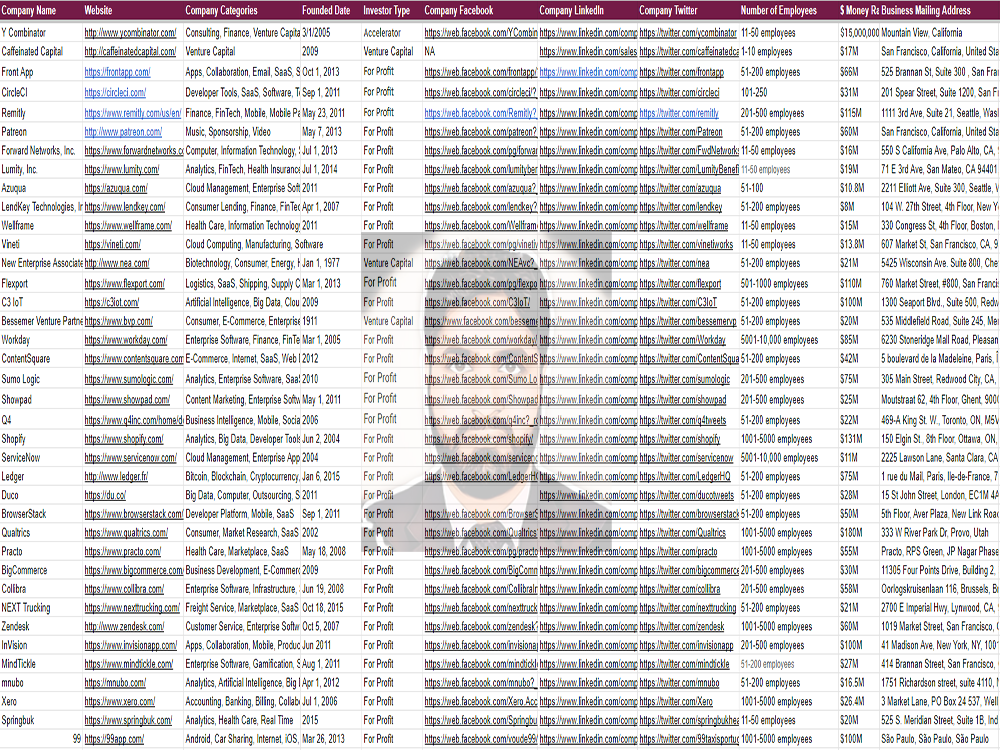
Task: Open the zendesk.com website link
Action: pos(124,627)
